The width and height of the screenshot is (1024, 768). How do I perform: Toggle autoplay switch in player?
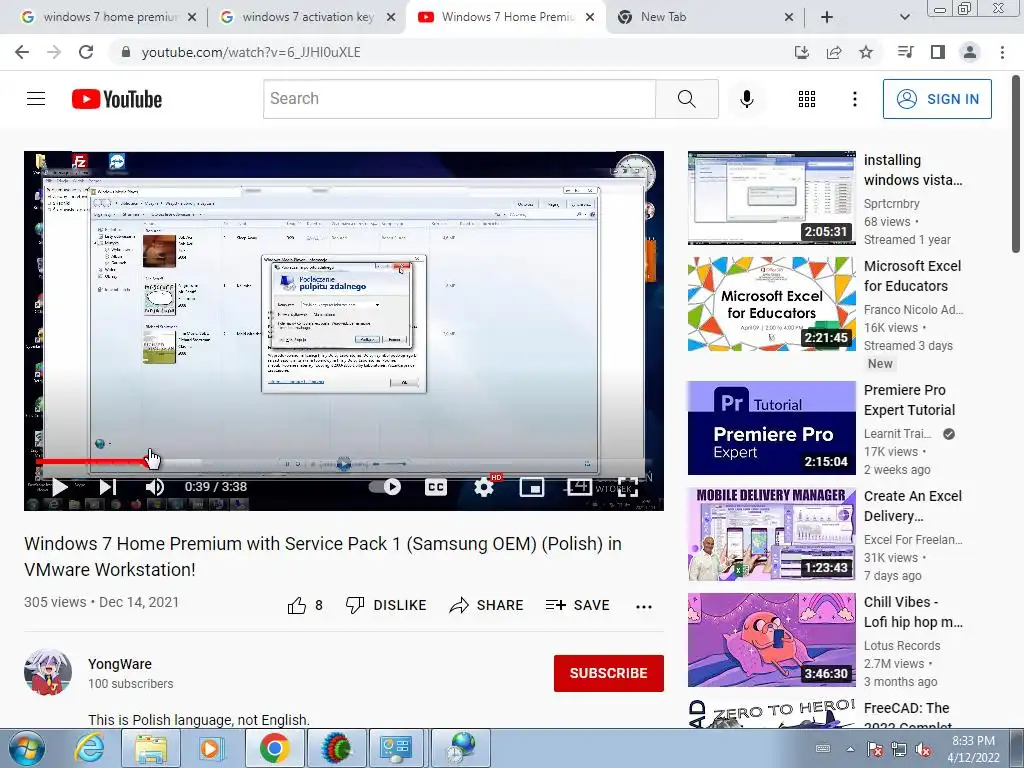pyautogui.click(x=385, y=487)
